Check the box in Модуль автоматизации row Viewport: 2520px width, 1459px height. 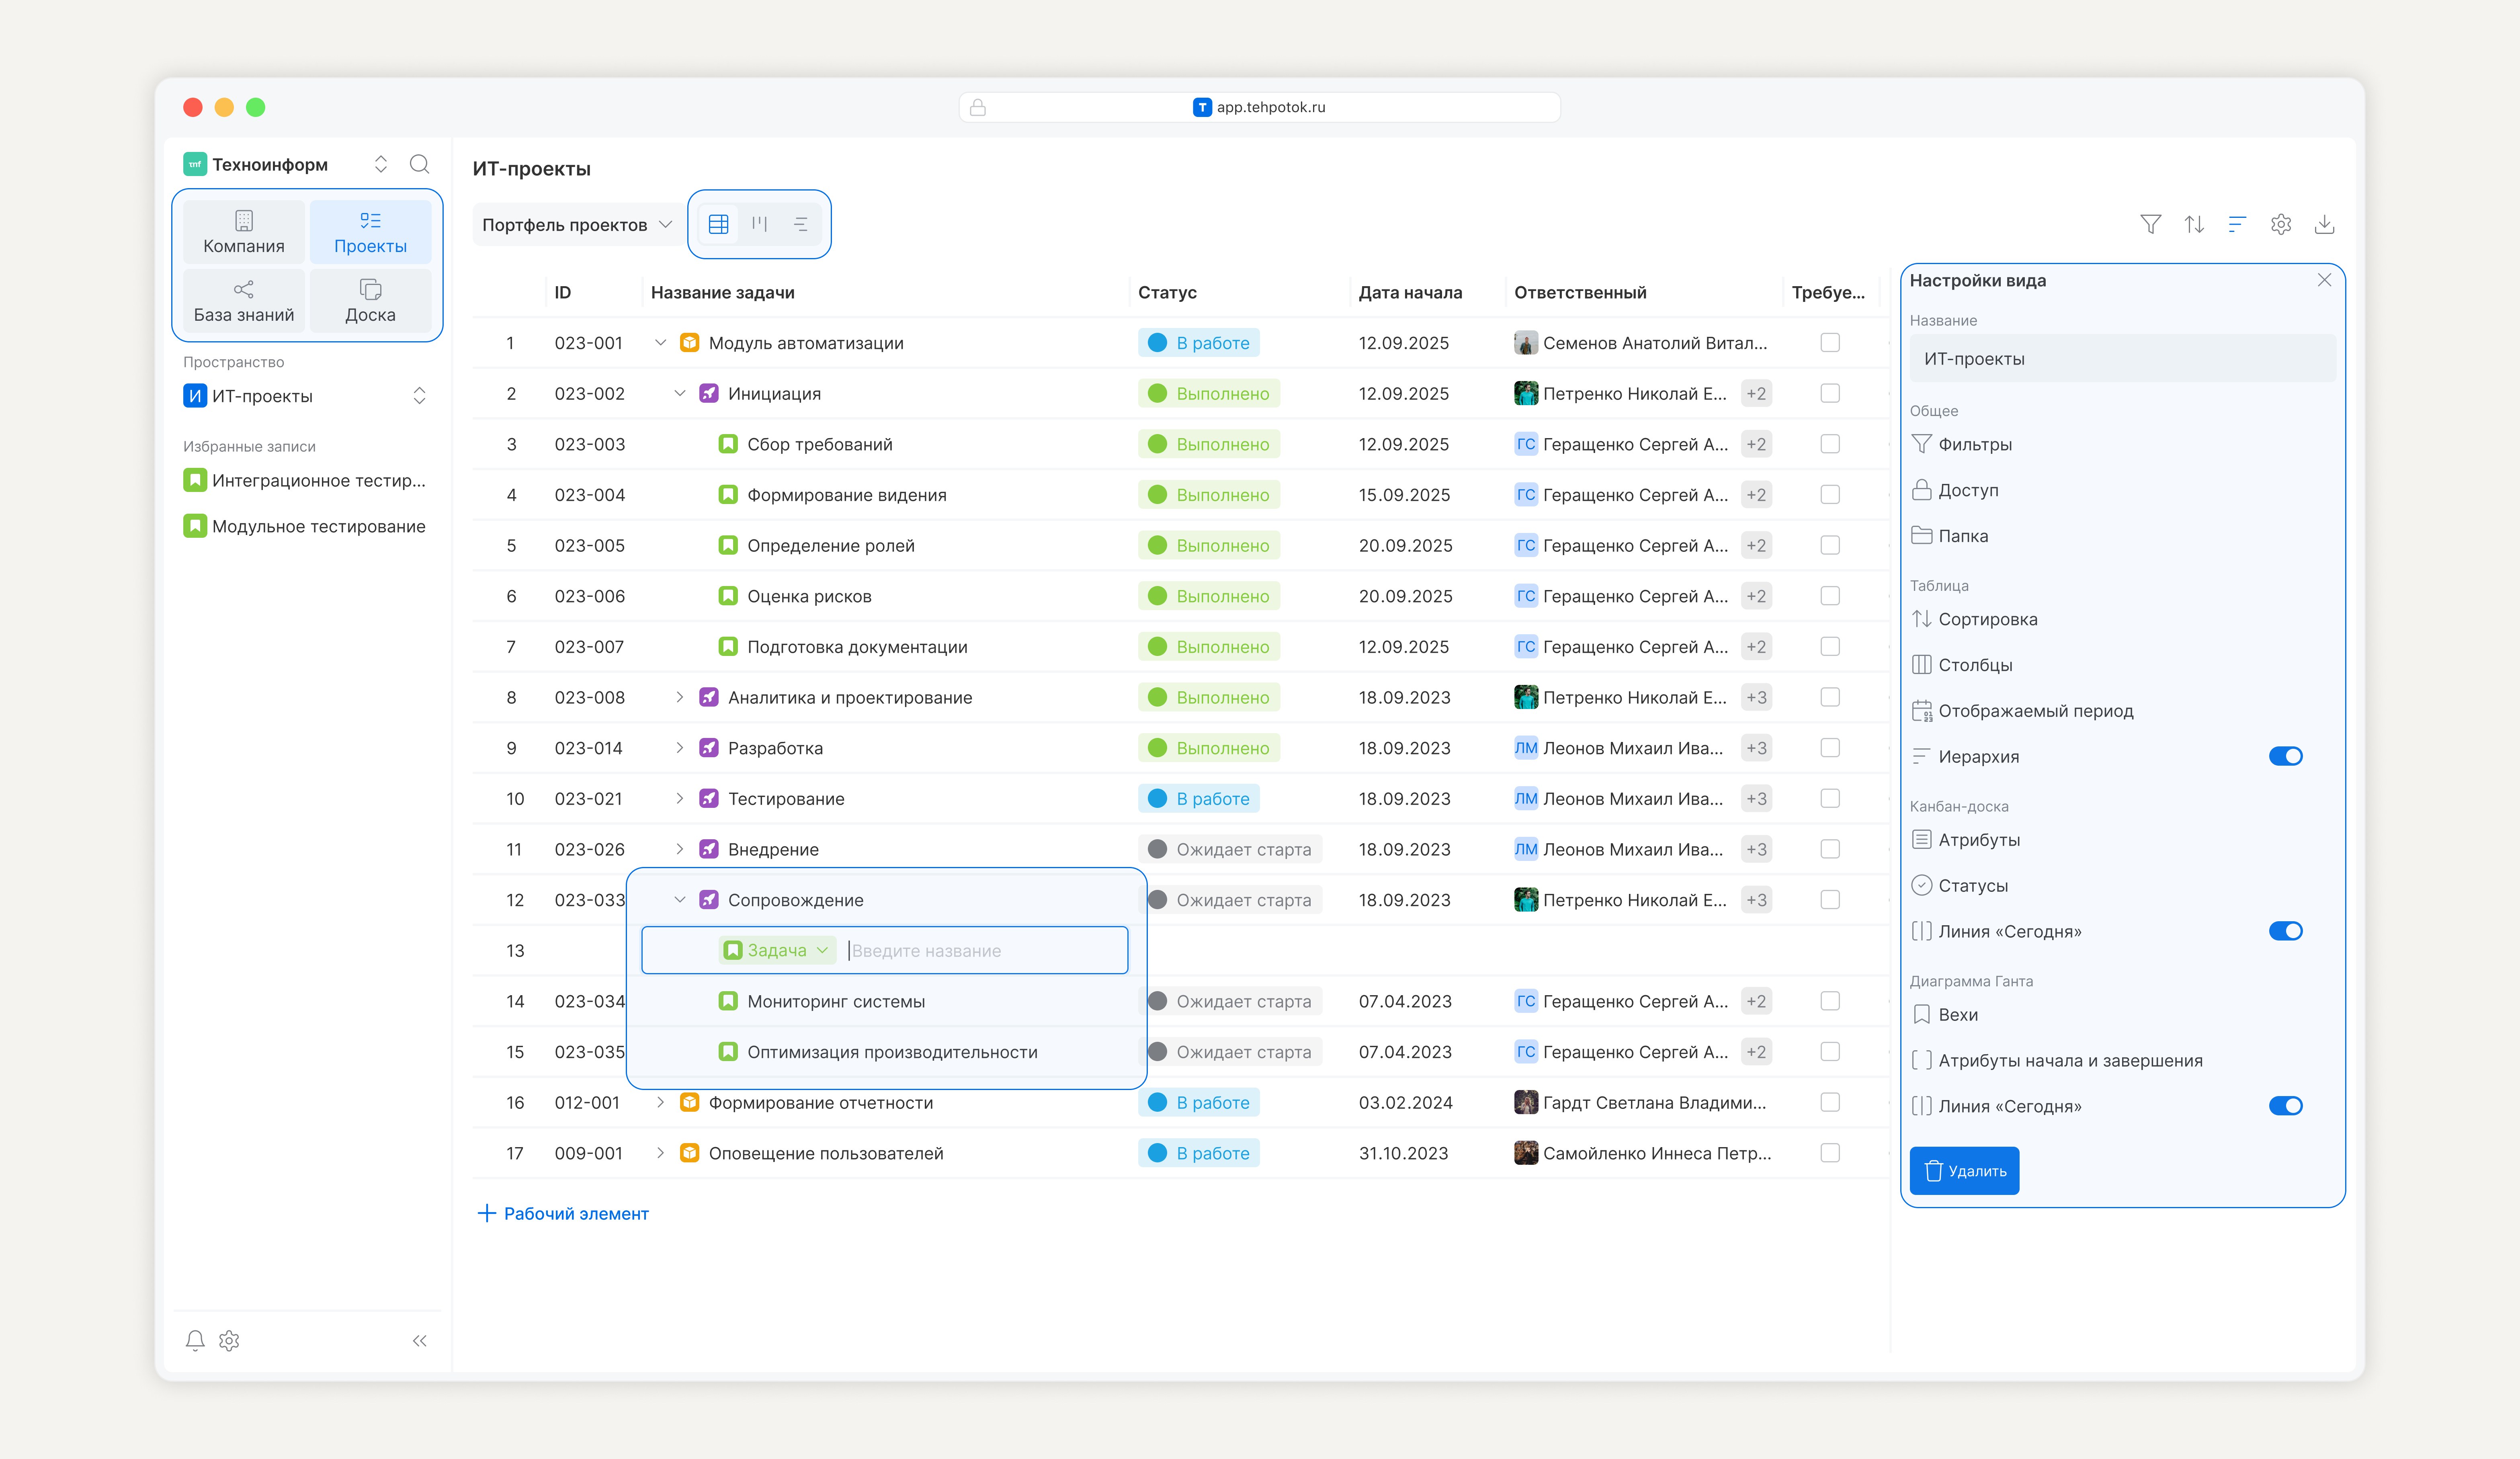coord(1829,343)
